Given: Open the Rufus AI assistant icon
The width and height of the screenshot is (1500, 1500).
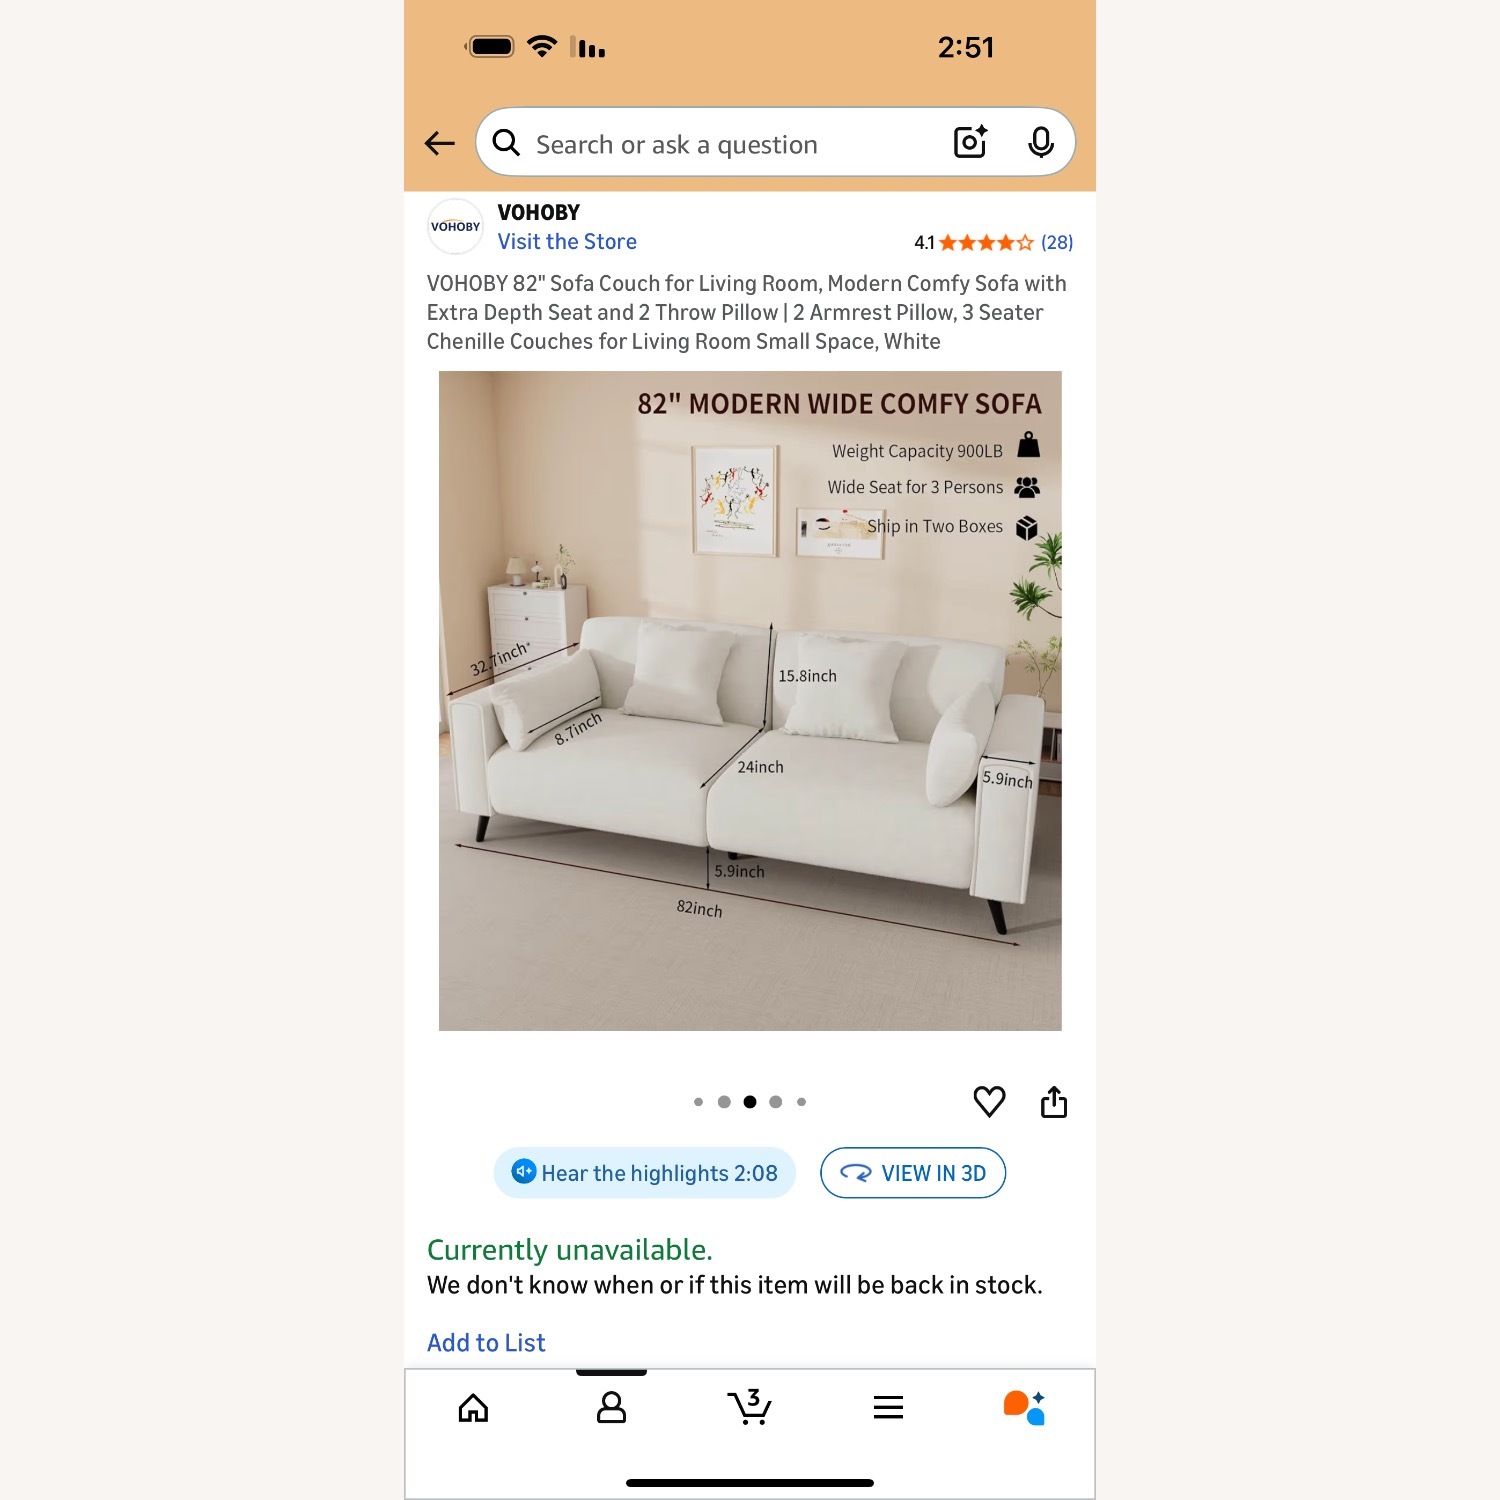Looking at the screenshot, I should [x=1024, y=1408].
